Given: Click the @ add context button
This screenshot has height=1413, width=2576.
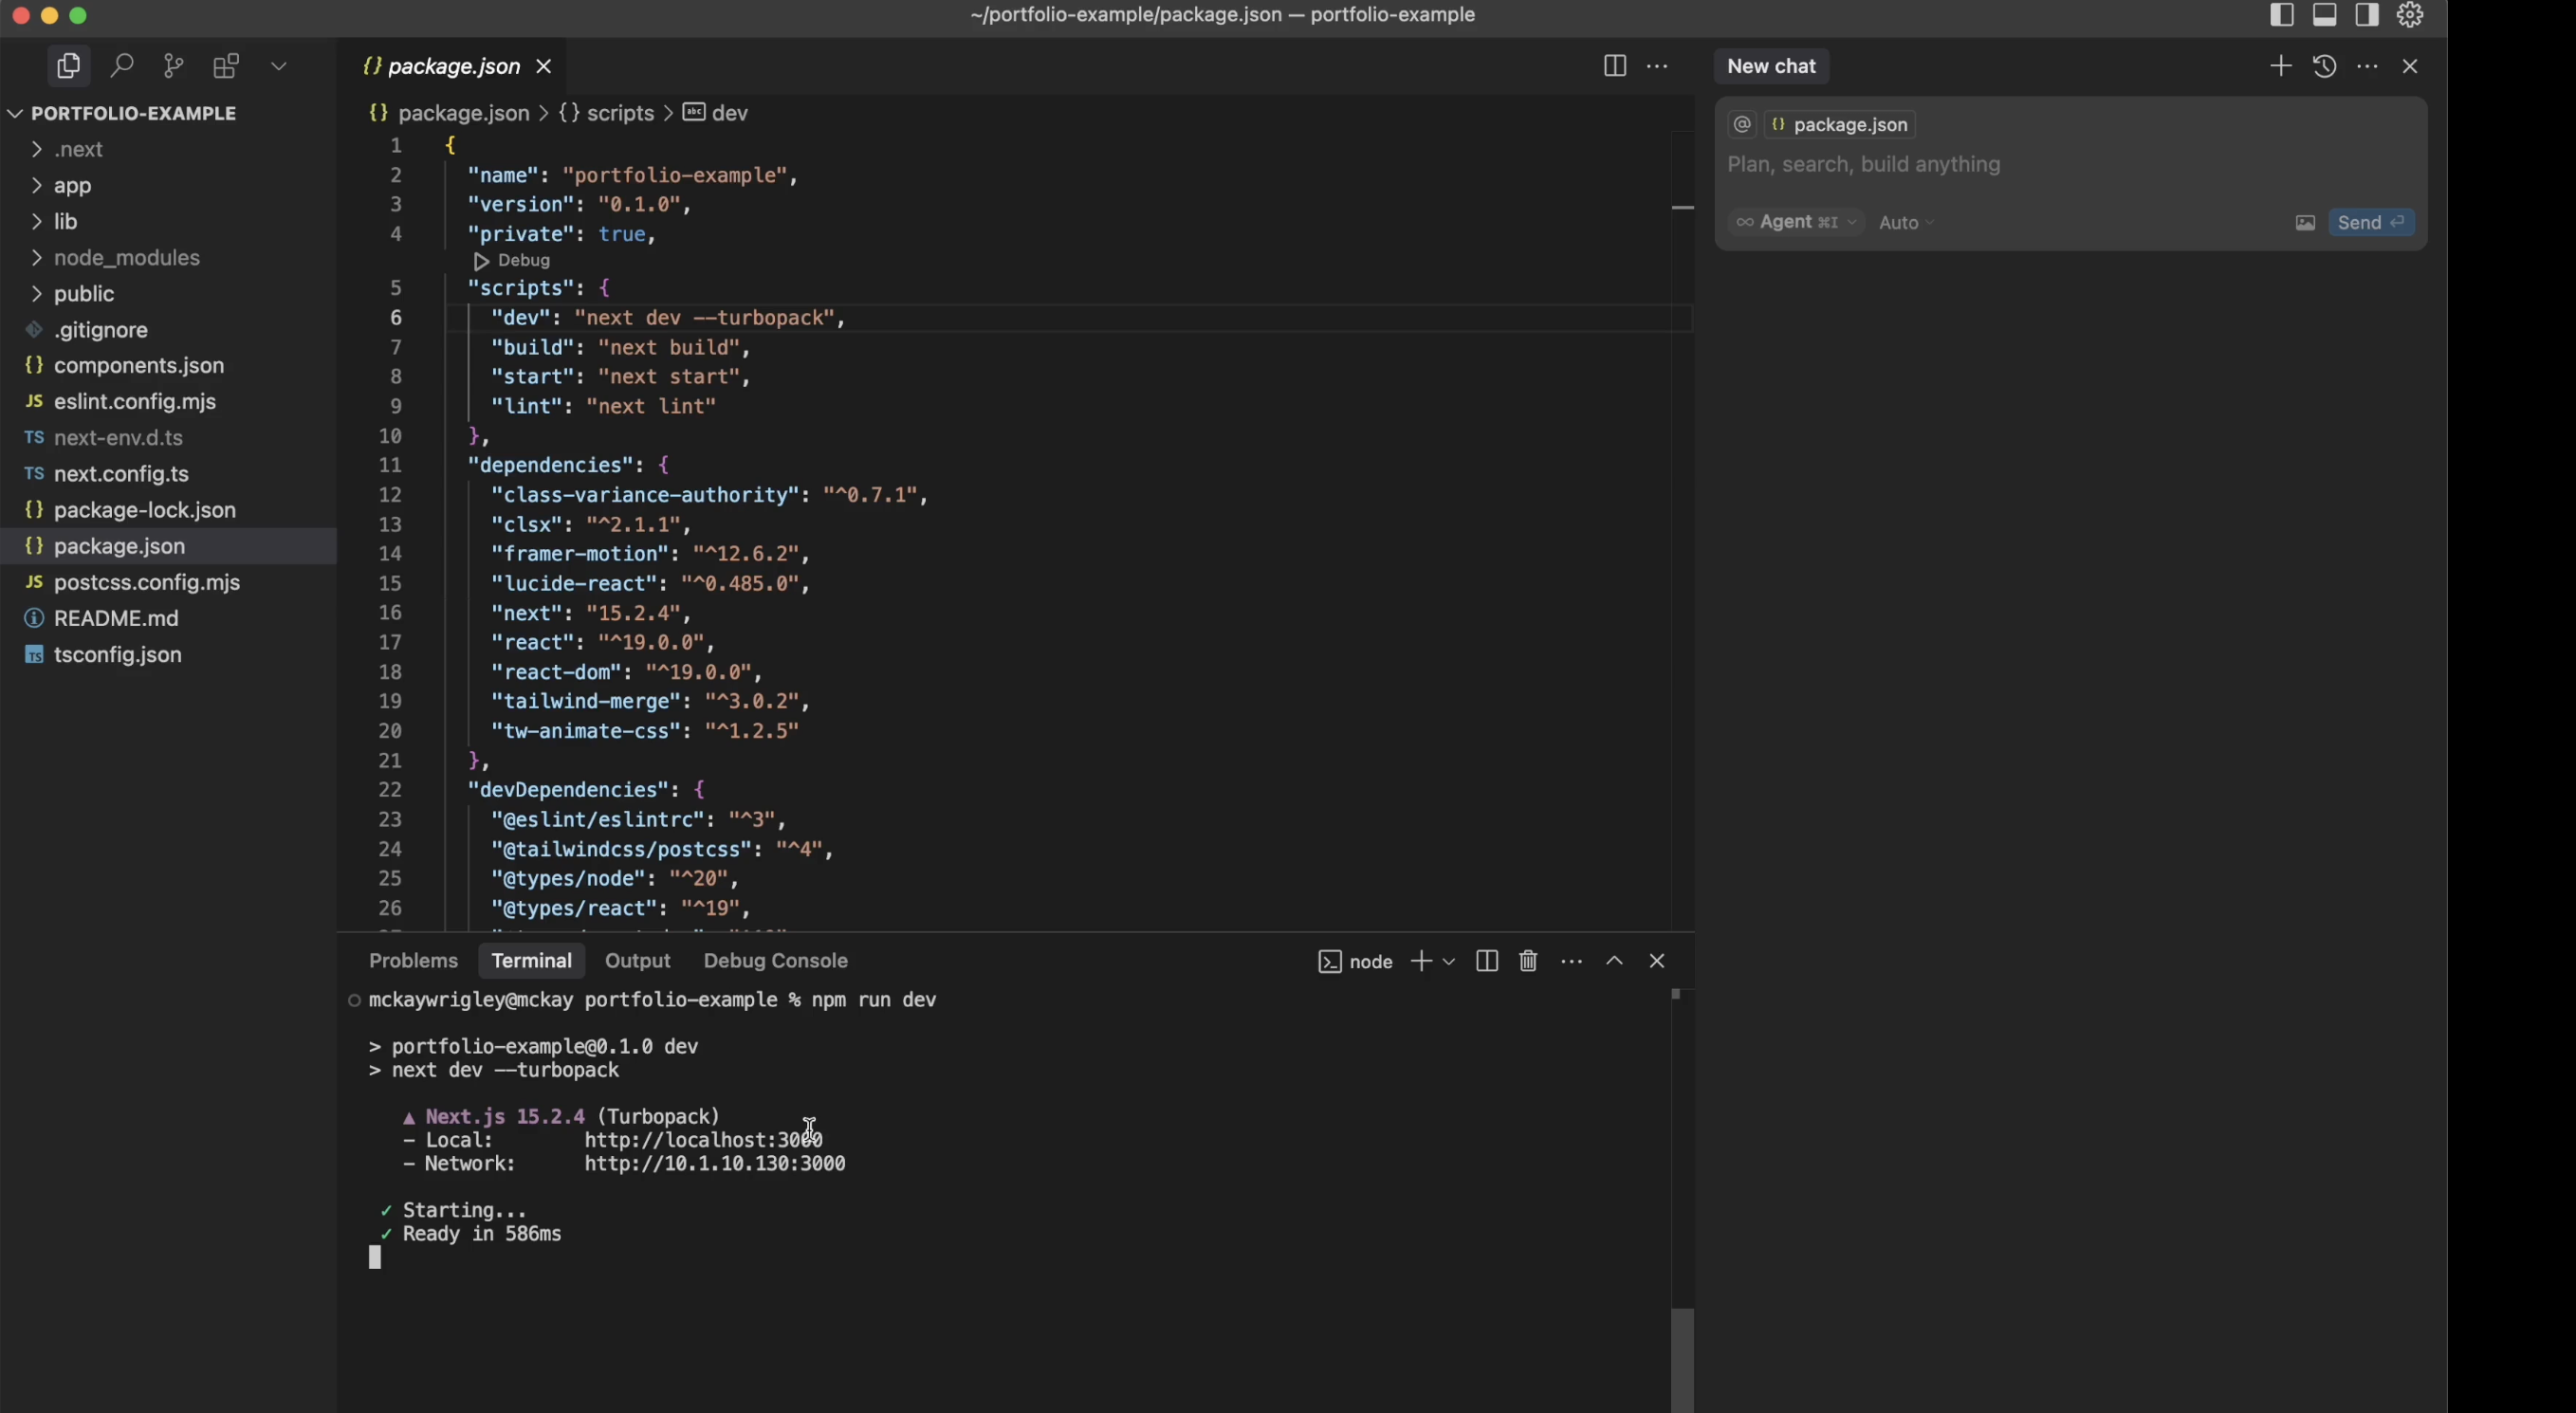Looking at the screenshot, I should [1742, 124].
